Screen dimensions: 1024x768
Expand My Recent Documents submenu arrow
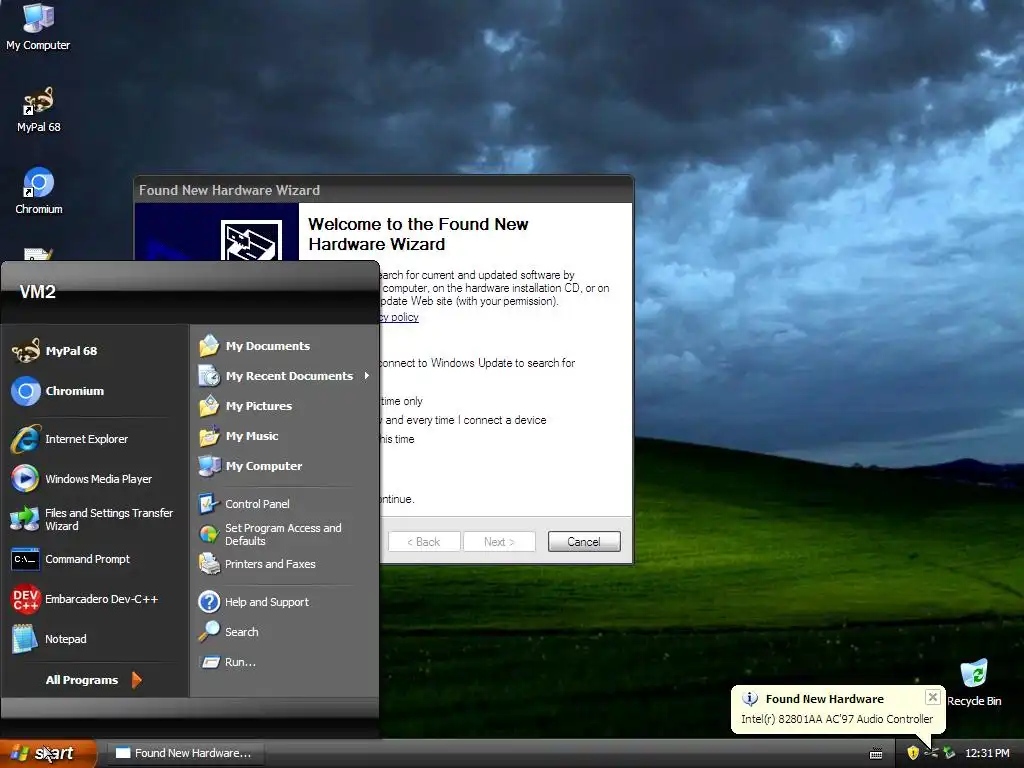367,376
